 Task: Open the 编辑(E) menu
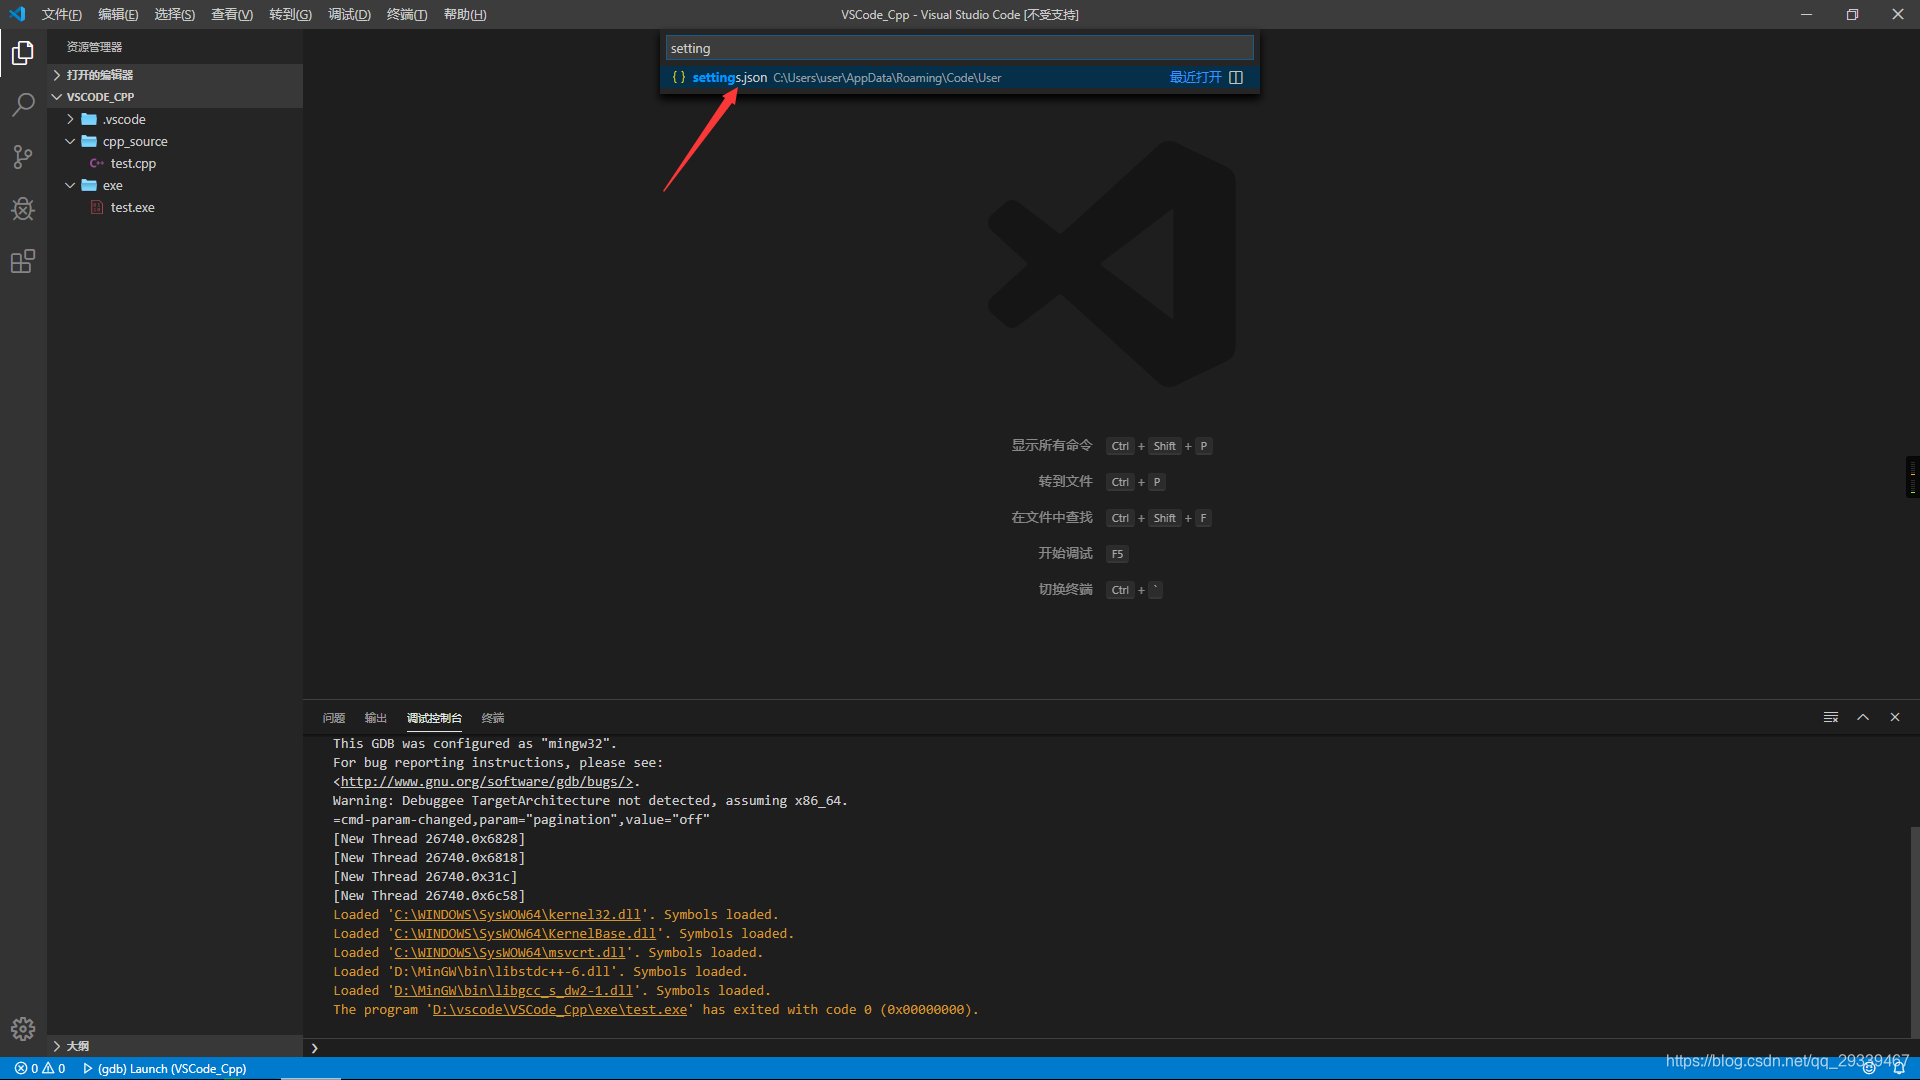(118, 14)
